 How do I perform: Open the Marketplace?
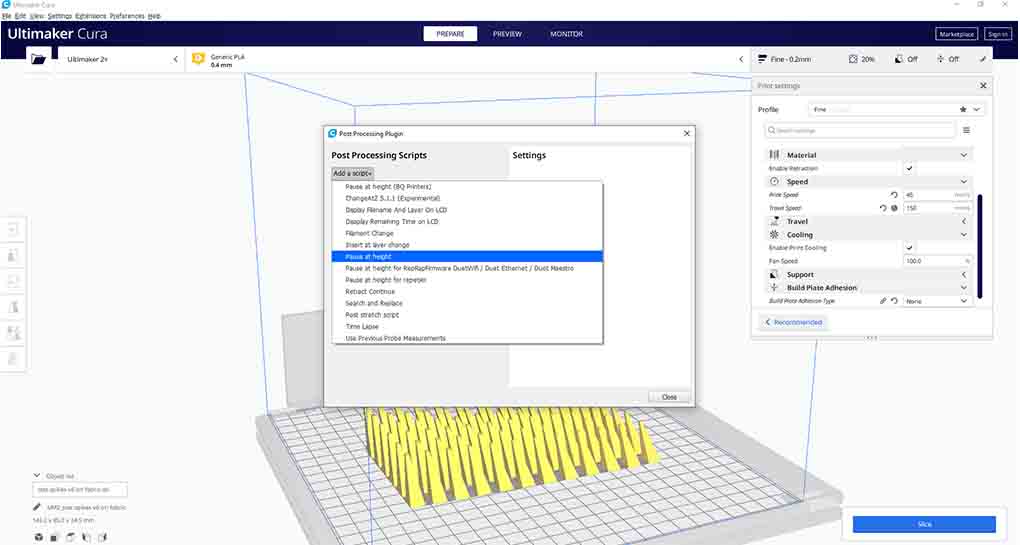click(956, 34)
